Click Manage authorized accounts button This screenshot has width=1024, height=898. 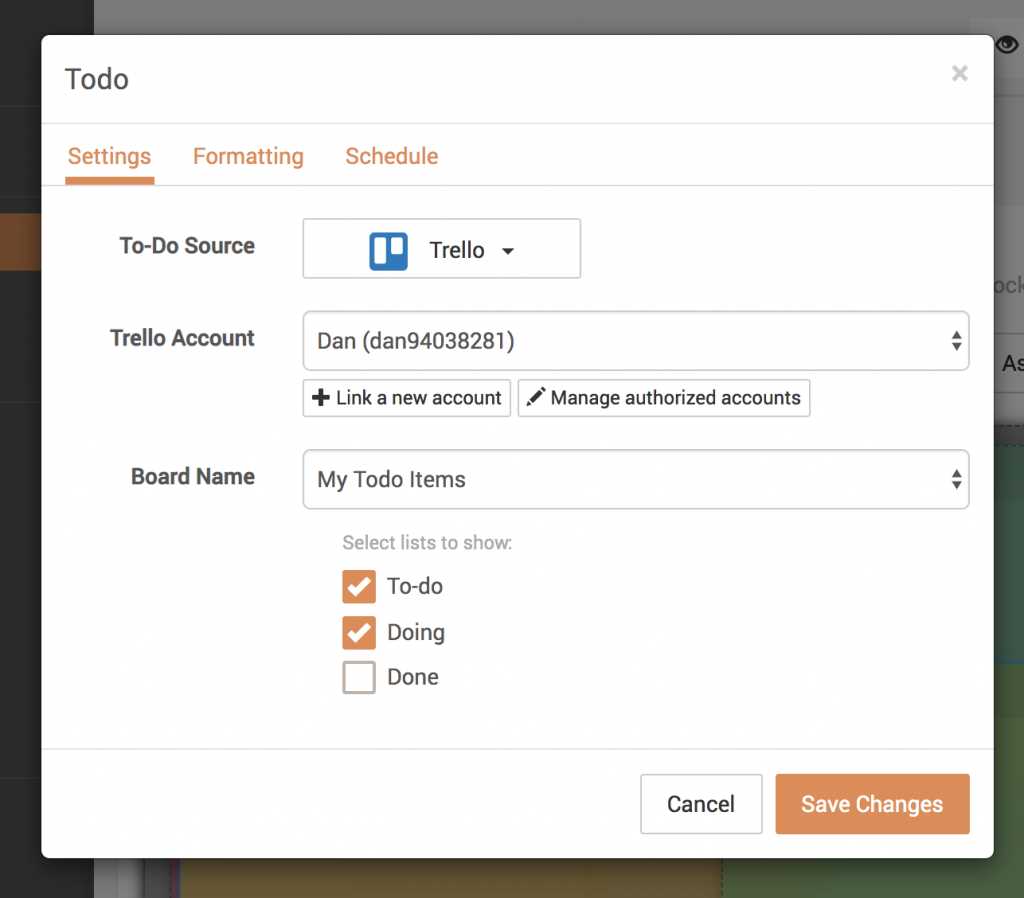point(664,398)
